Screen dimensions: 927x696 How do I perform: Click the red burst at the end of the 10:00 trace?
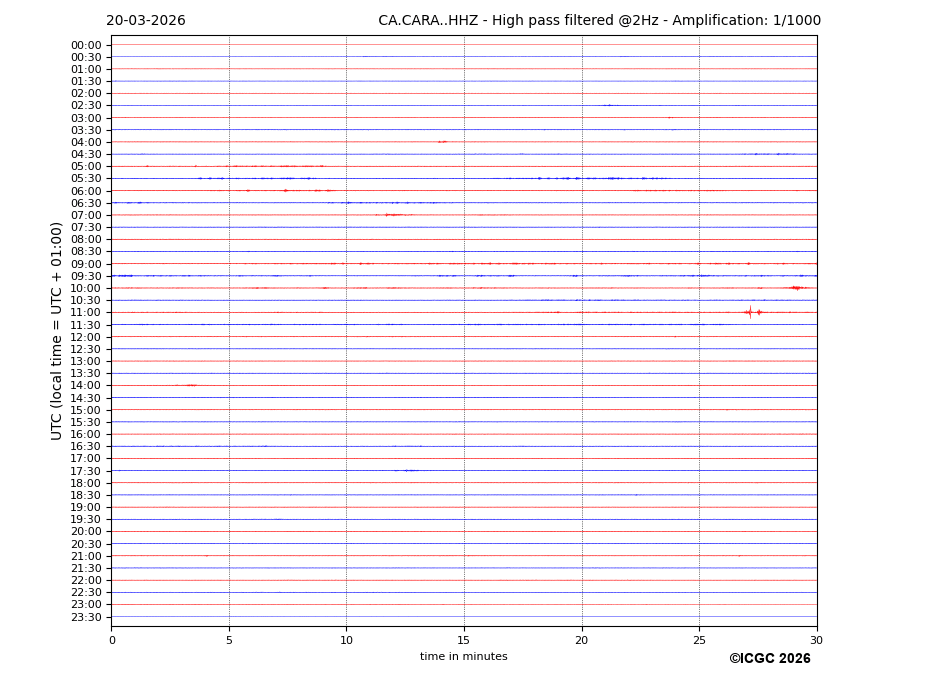pos(796,288)
